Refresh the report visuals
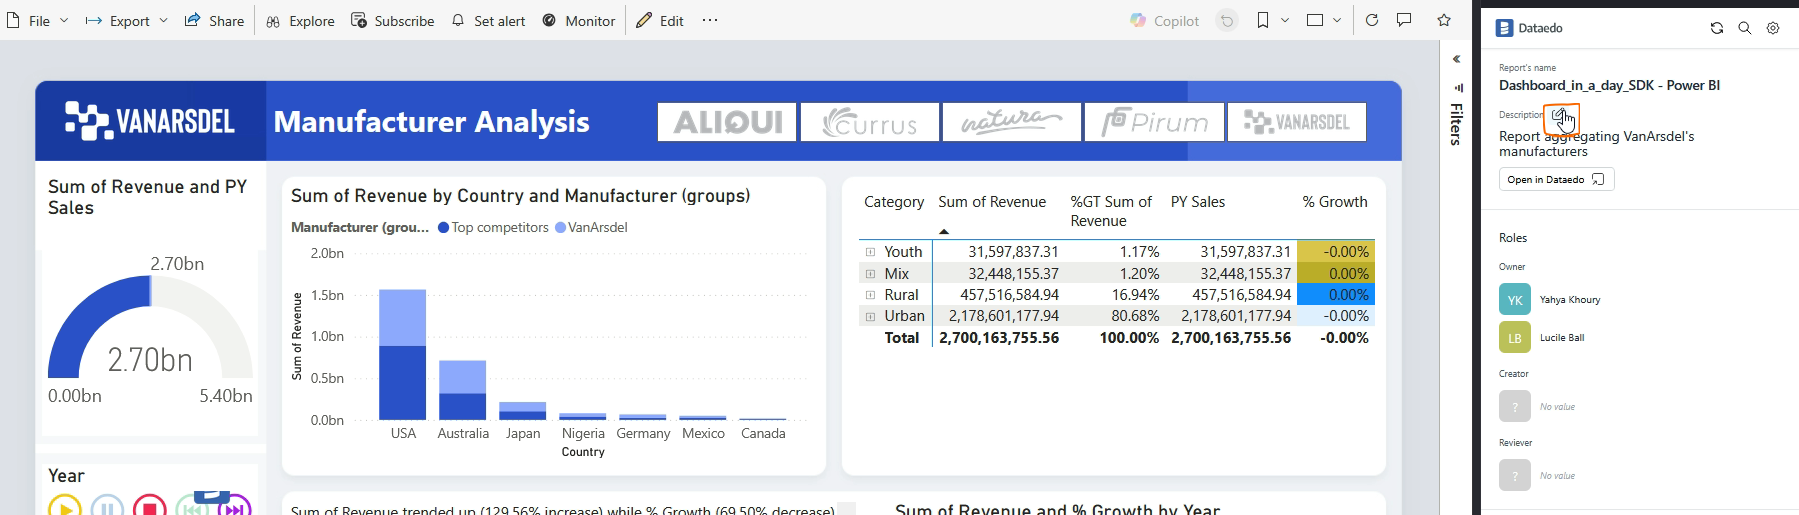 coord(1372,20)
